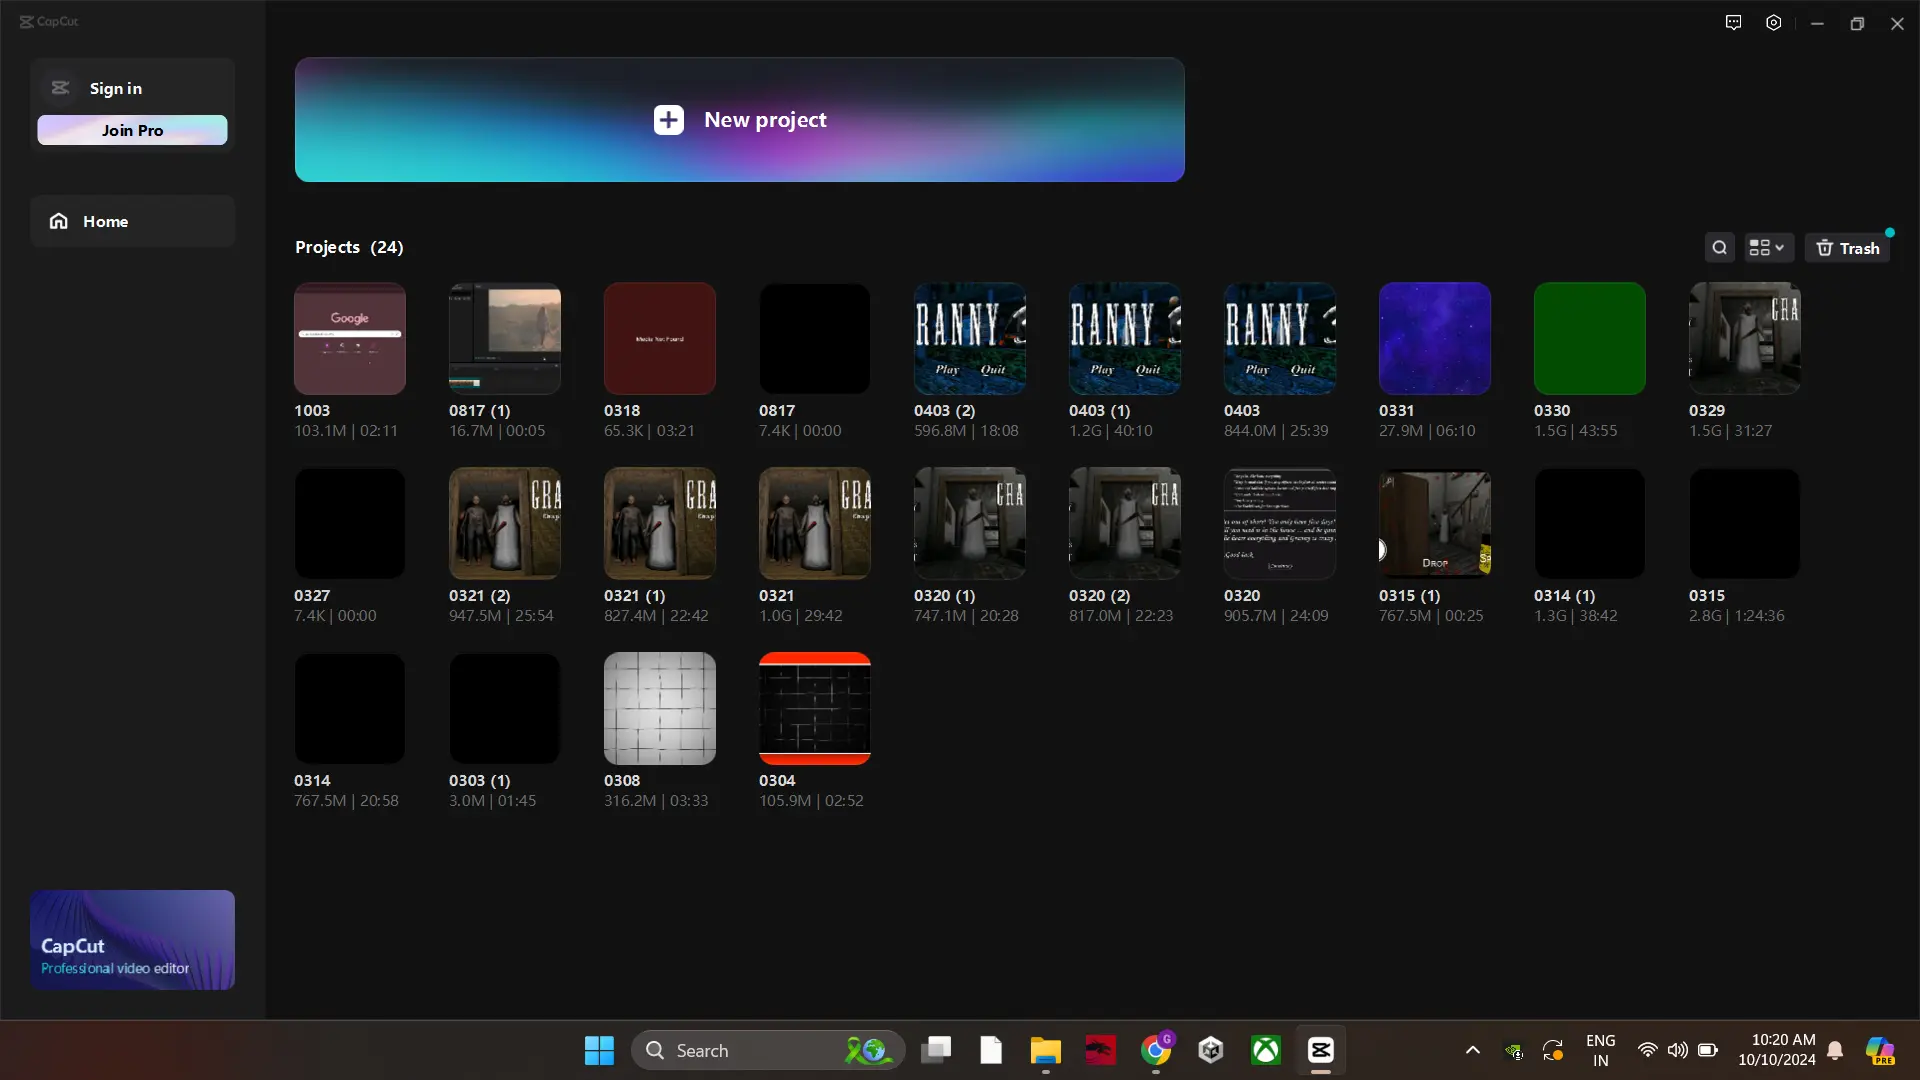Click the ENG IN language indicator
This screenshot has height=1080, width=1920.
[1600, 1050]
